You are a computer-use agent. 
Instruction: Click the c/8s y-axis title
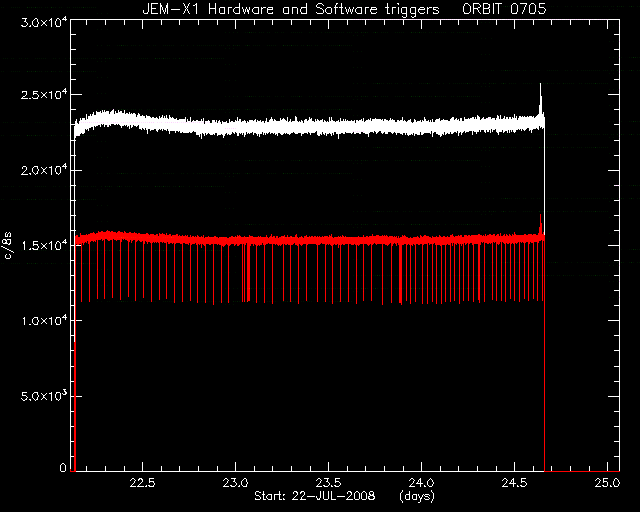8,246
